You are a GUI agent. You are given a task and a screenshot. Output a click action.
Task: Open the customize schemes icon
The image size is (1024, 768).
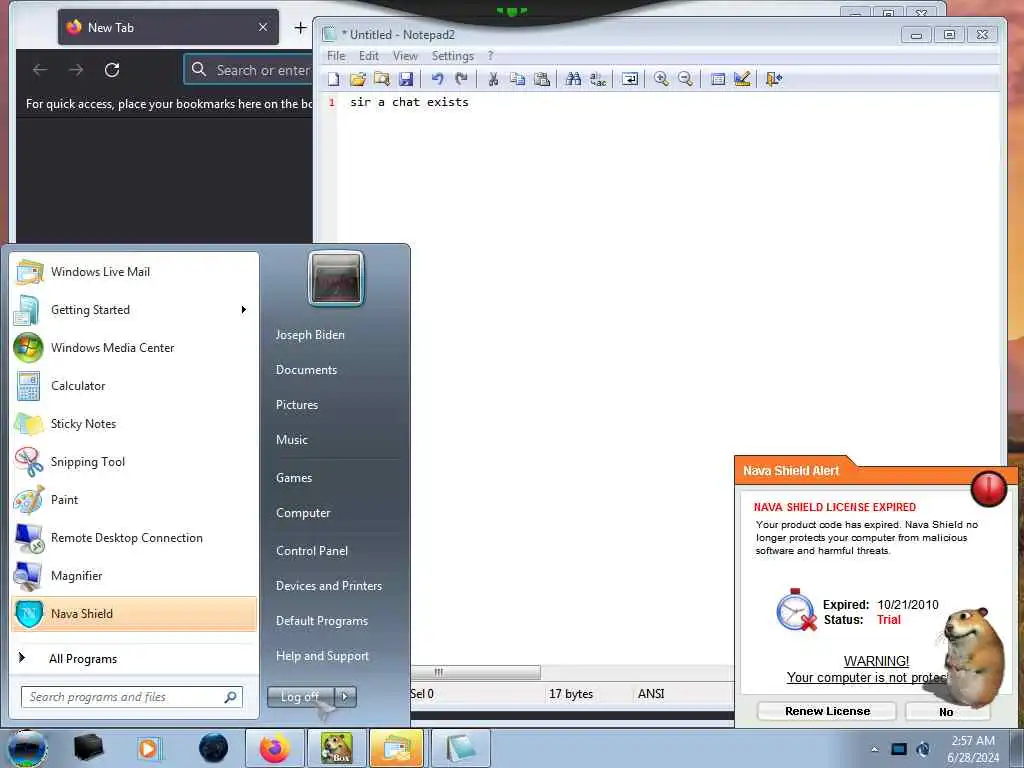pos(742,79)
